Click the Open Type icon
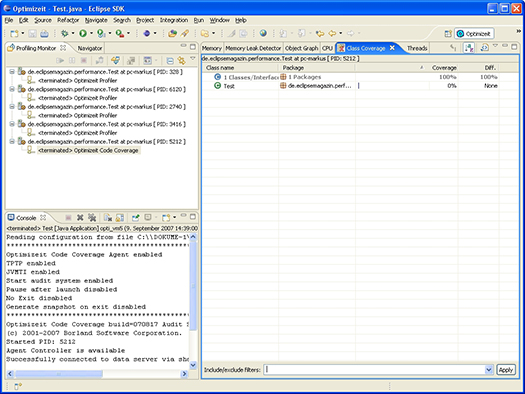Screen dimensions: 525x394 (x=172, y=33)
